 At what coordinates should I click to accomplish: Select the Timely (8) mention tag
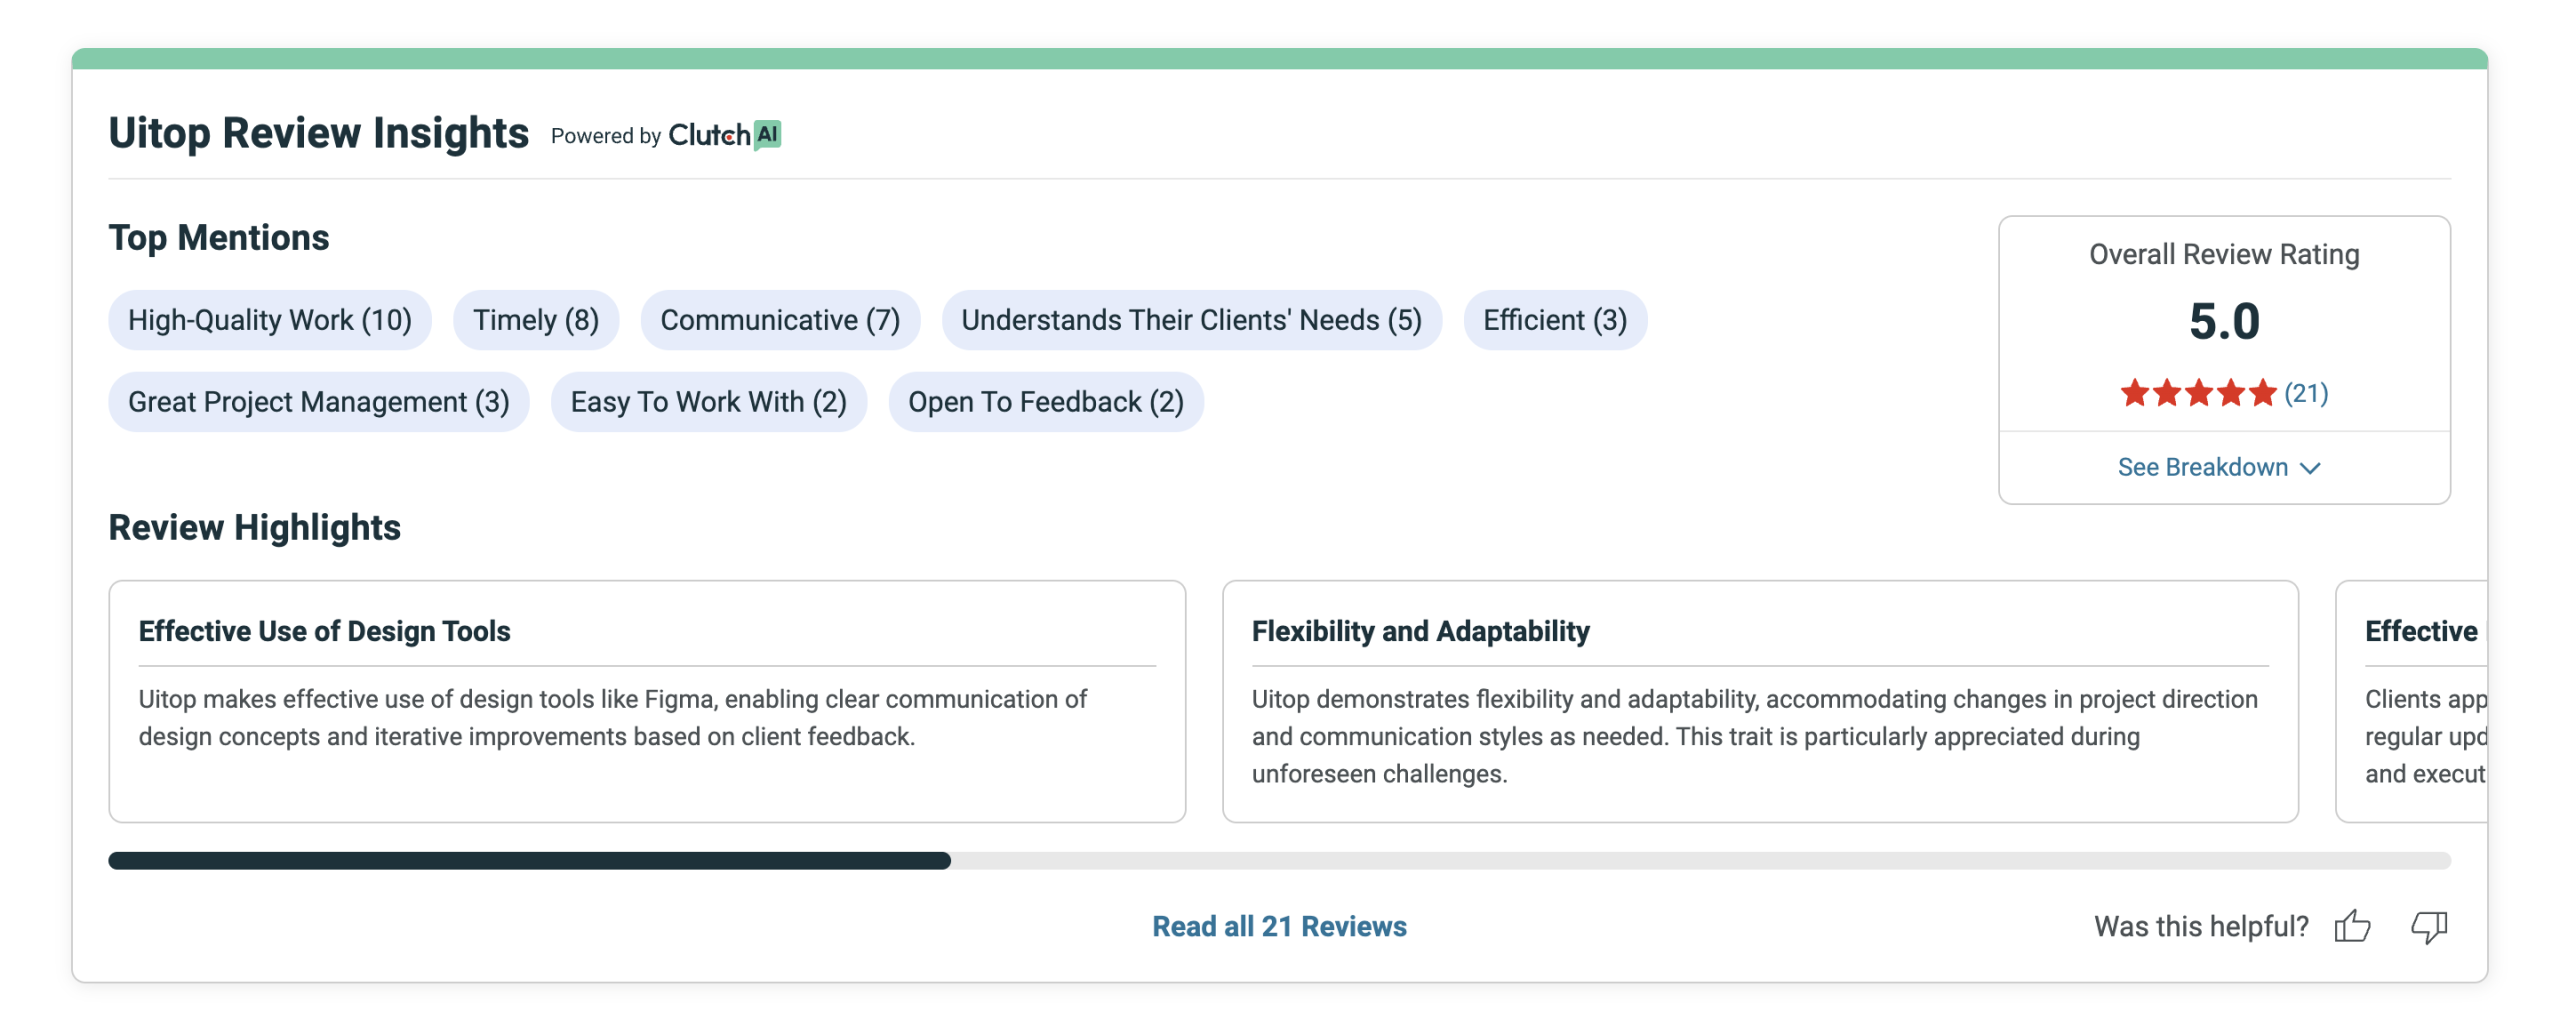[x=536, y=320]
